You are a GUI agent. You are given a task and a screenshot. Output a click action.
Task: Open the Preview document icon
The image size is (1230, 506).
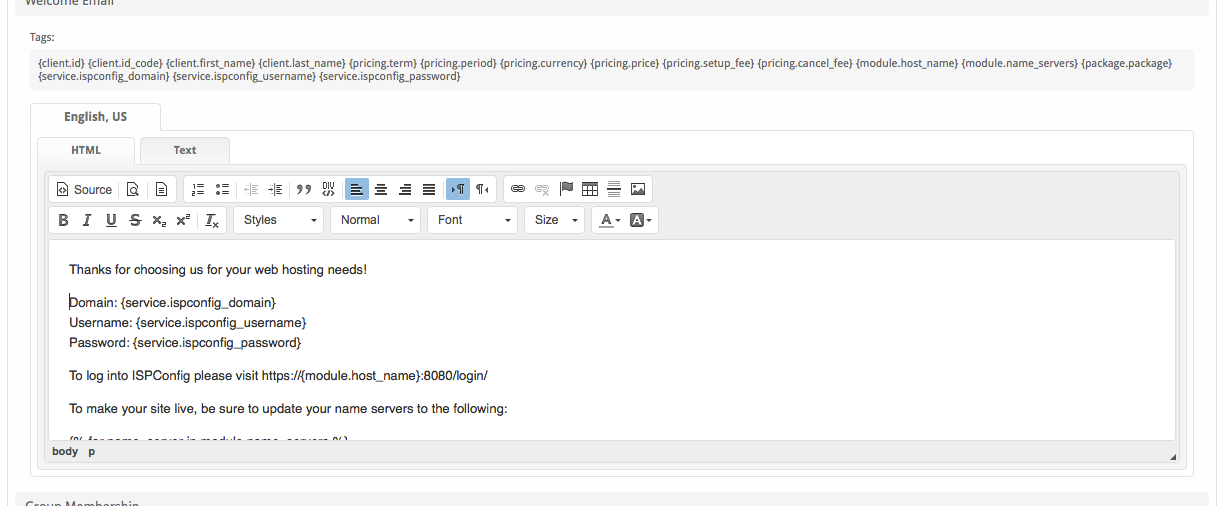[132, 189]
